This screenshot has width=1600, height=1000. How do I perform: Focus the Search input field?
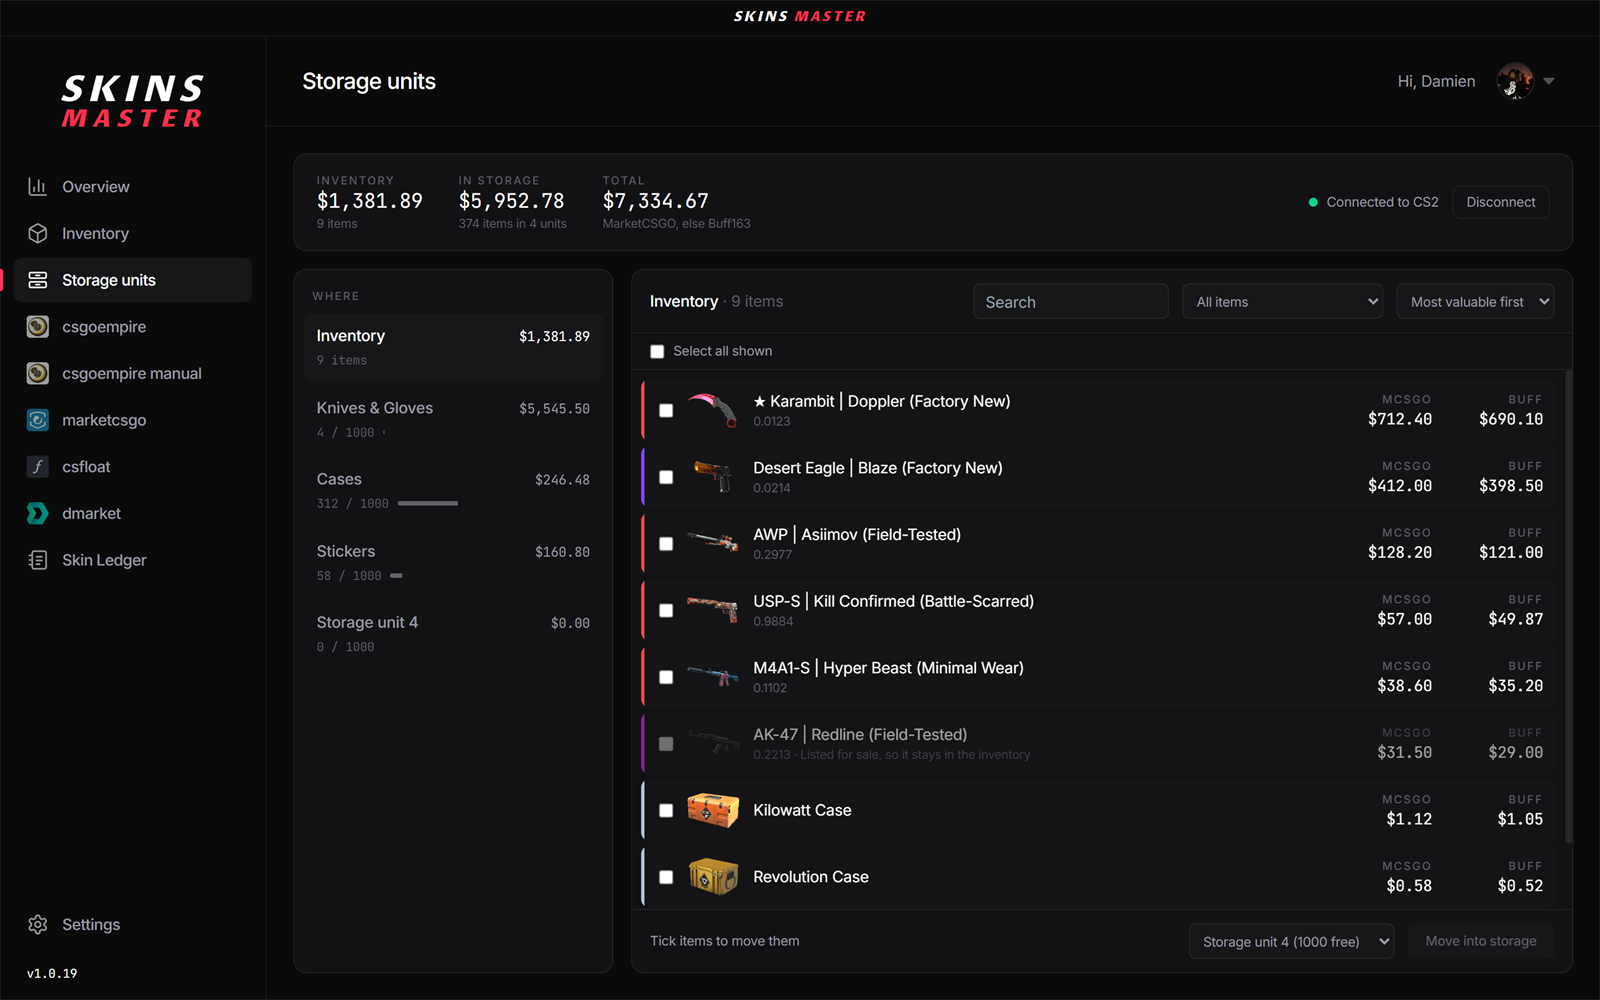pyautogui.click(x=1071, y=302)
